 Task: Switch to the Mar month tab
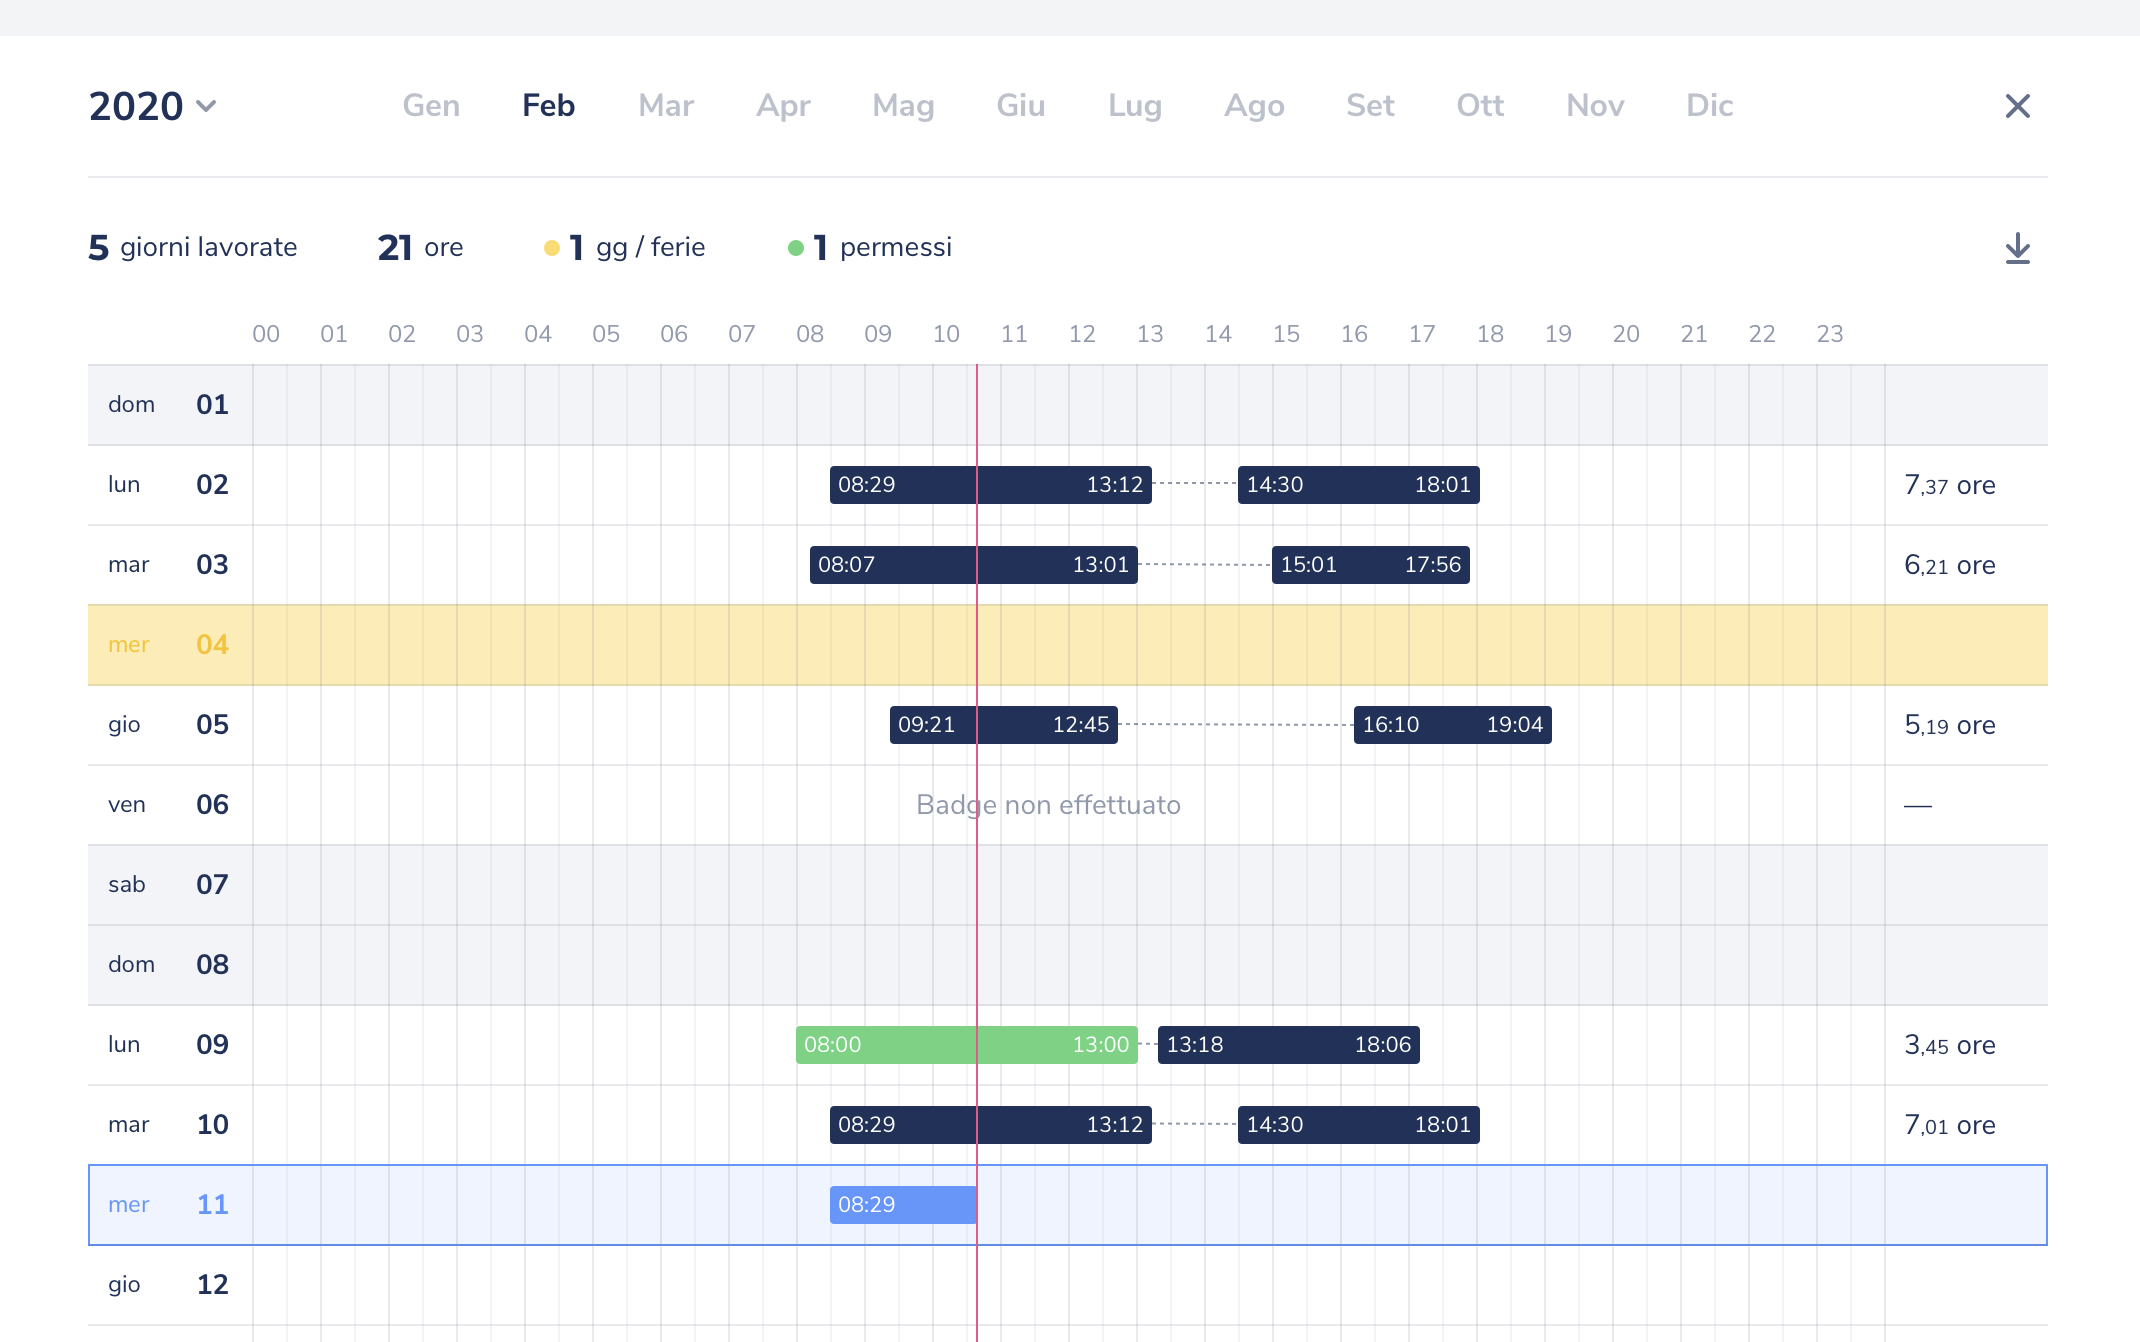coord(666,106)
